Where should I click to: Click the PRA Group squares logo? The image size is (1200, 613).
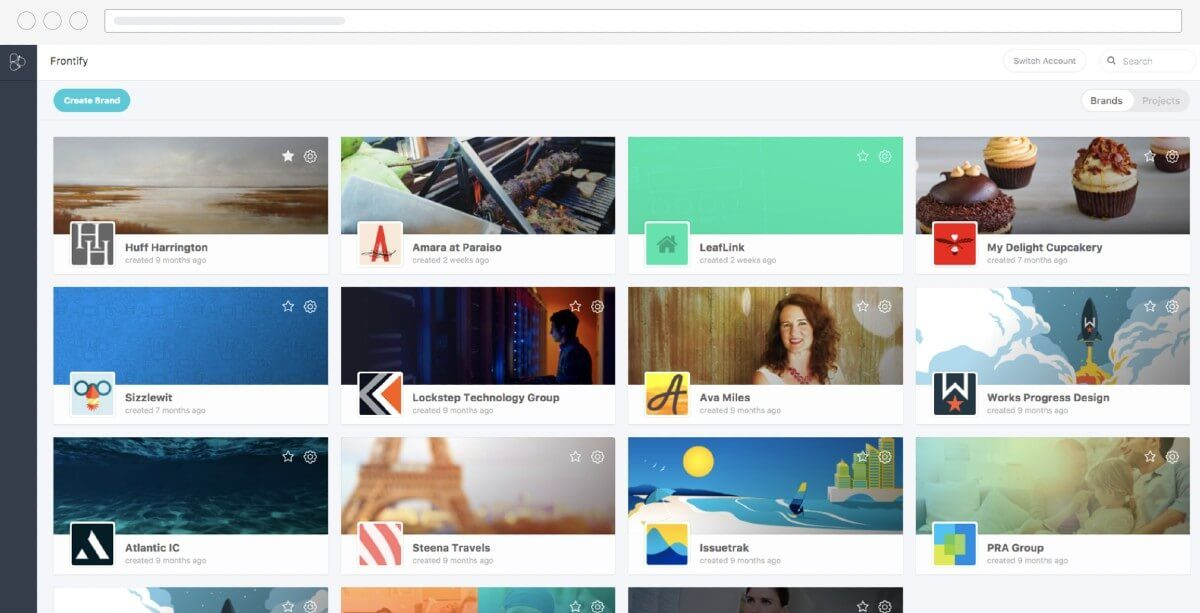955,544
